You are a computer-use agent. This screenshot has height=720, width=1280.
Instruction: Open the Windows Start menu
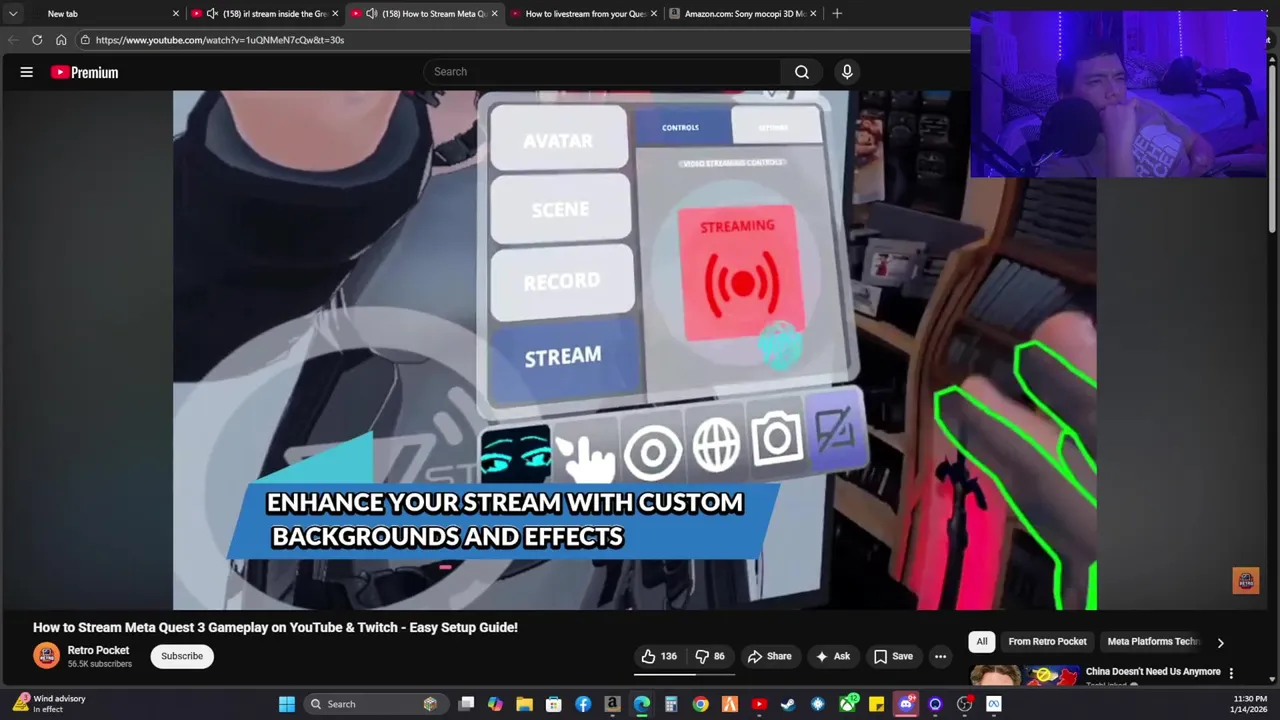coord(287,704)
